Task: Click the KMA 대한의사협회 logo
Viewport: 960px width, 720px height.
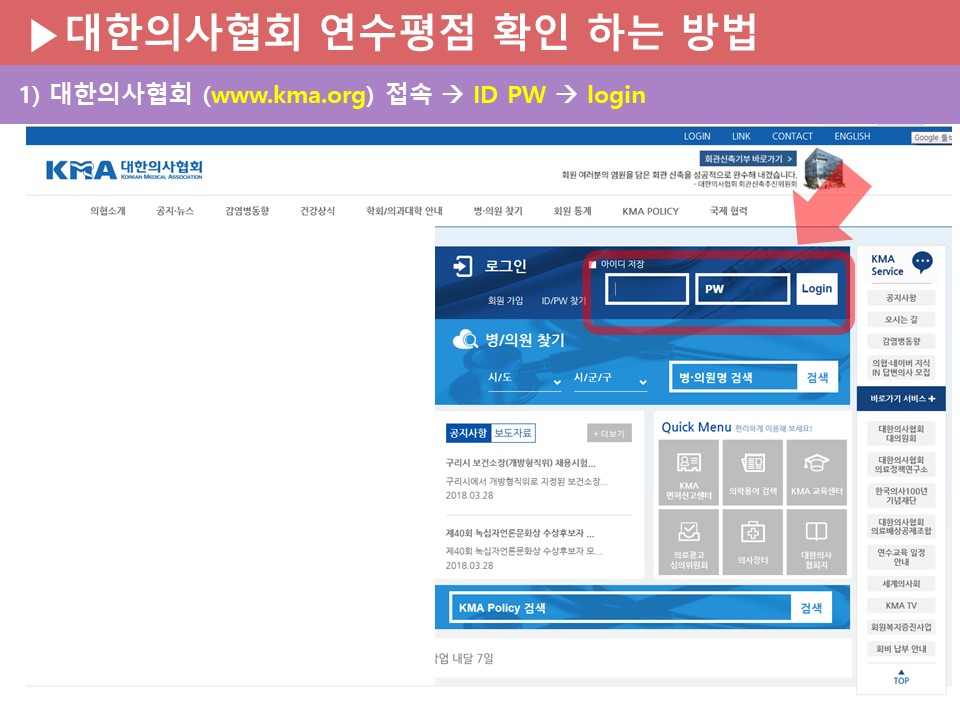Action: 124,170
